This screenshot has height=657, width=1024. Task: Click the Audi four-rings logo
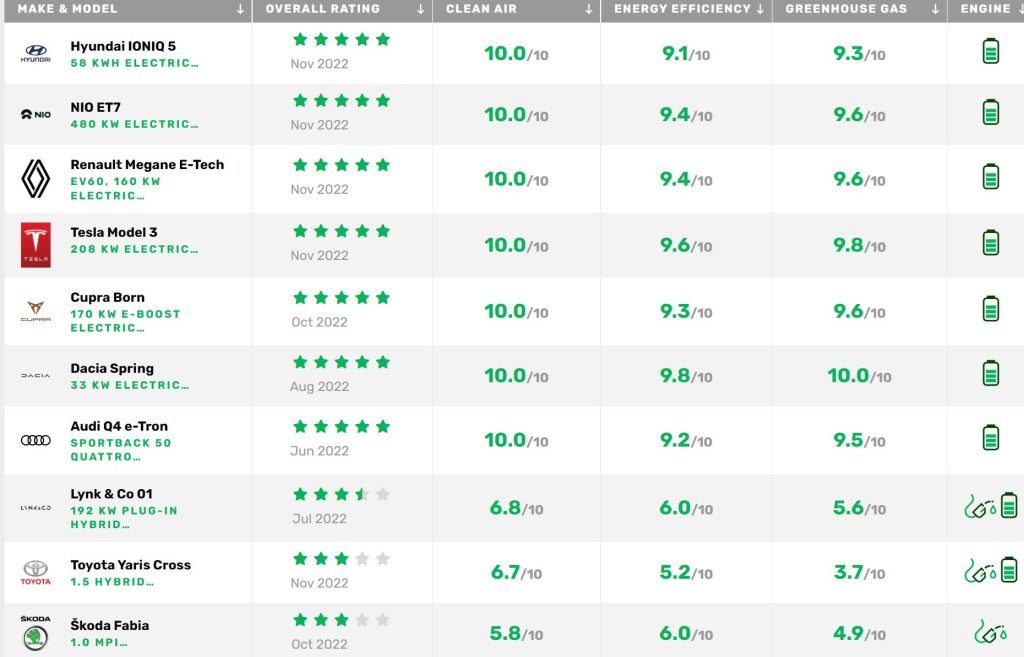pyautogui.click(x=35, y=440)
